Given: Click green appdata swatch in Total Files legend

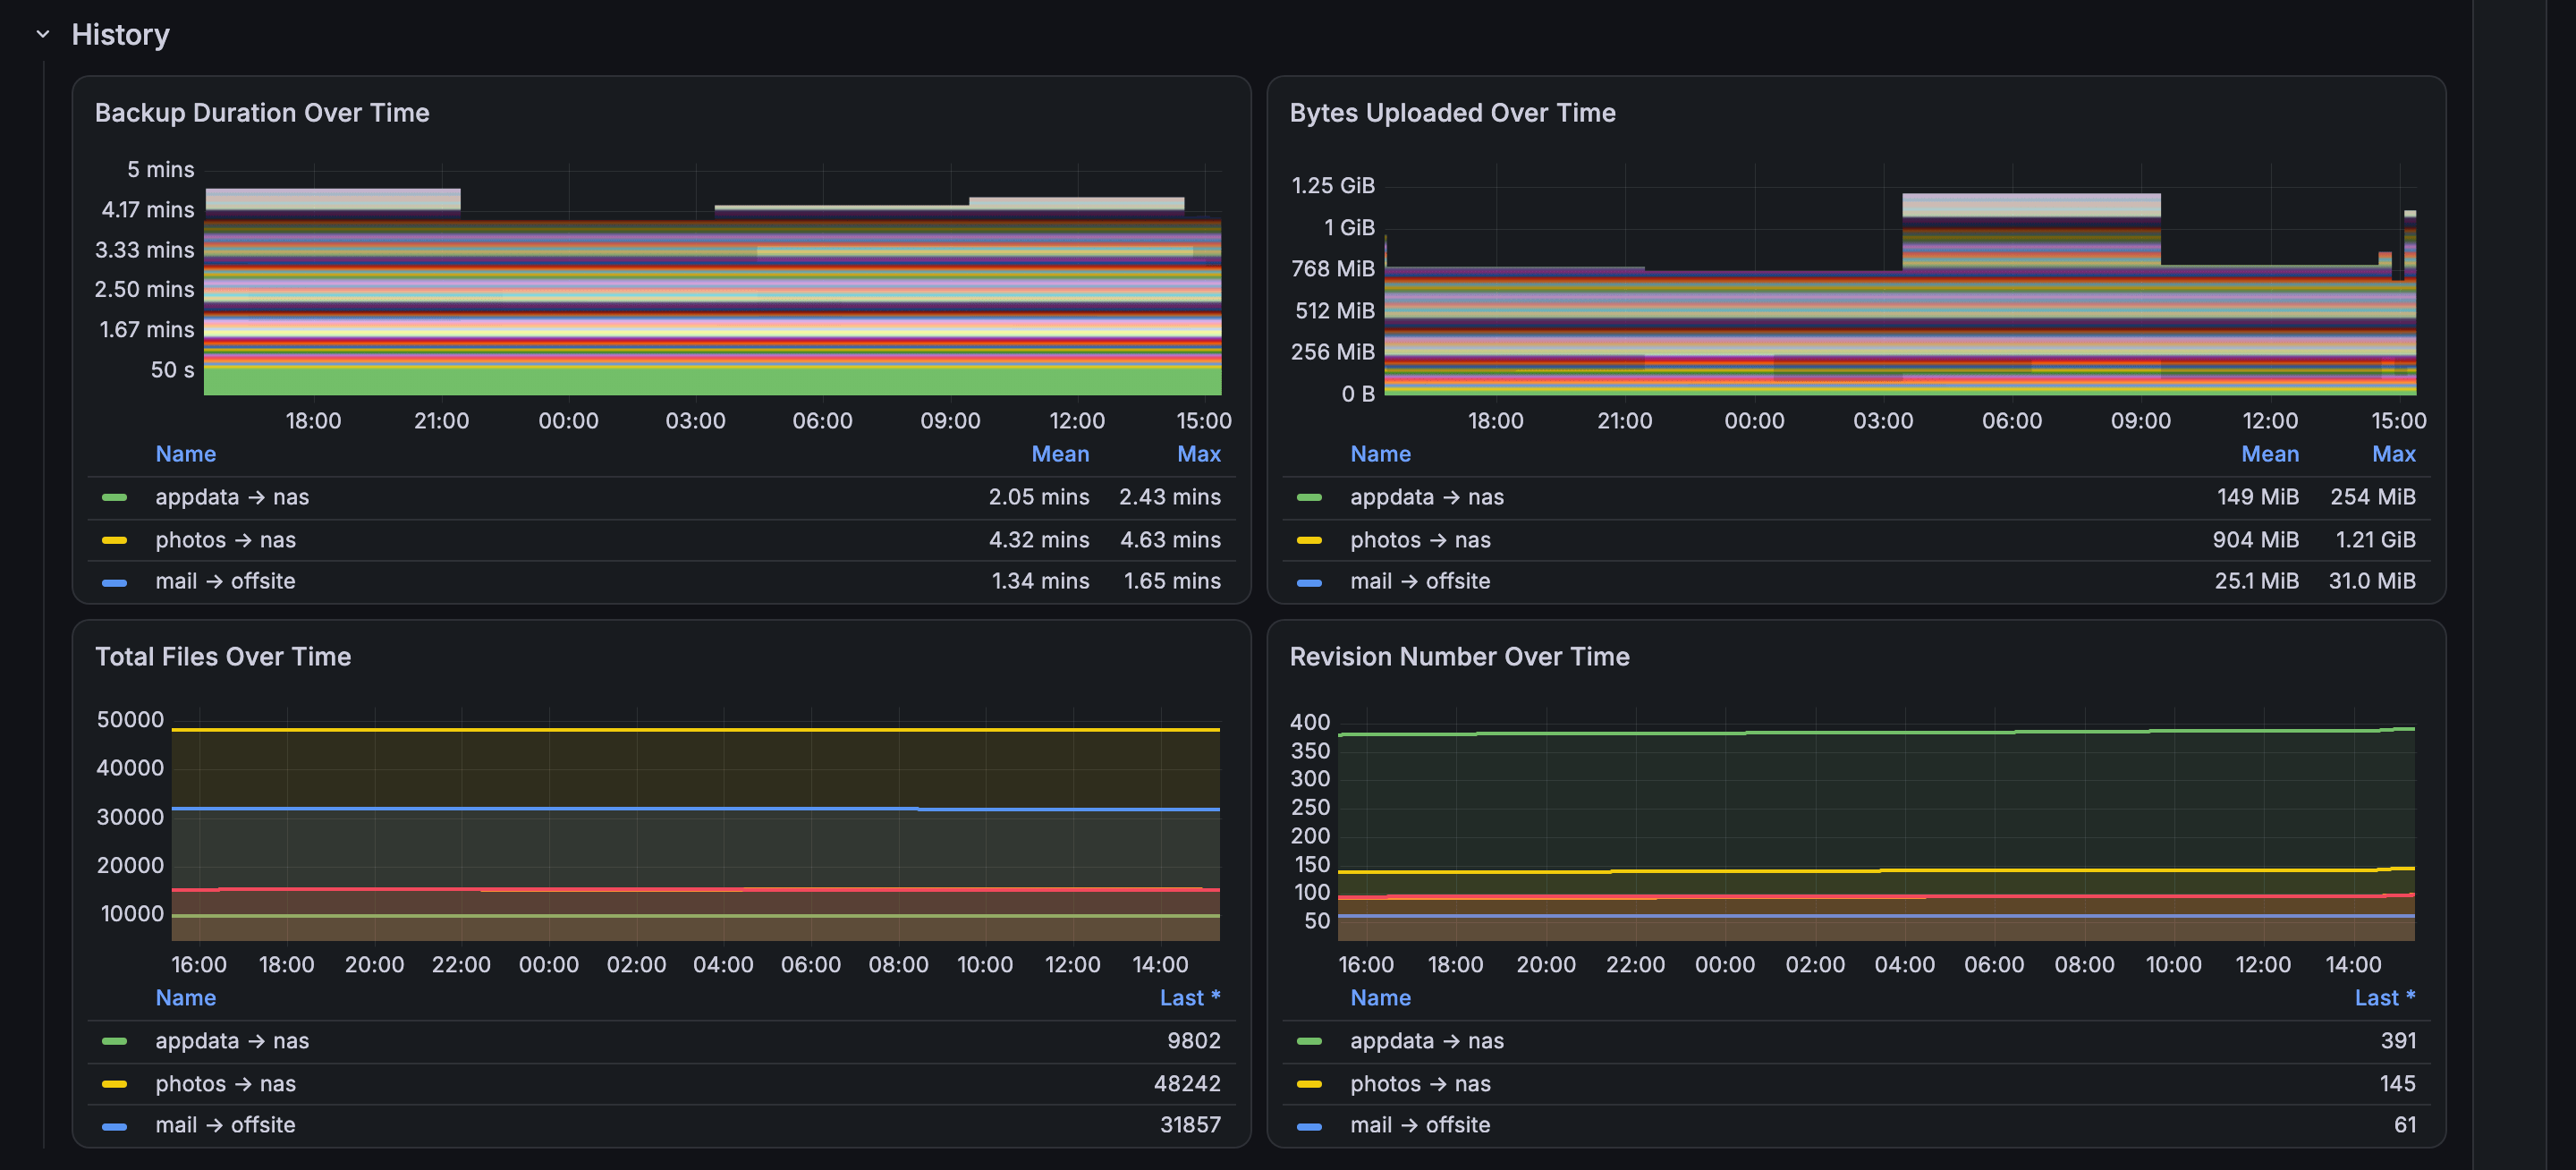Looking at the screenshot, I should tap(114, 1041).
